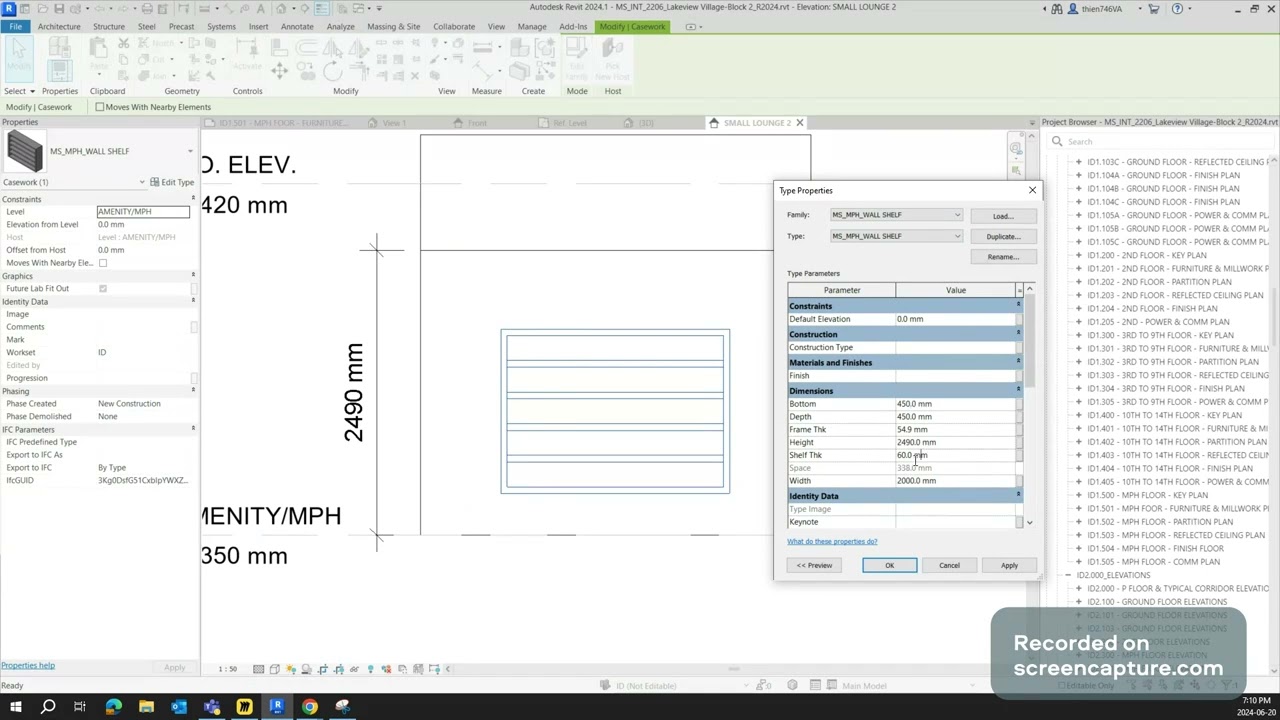This screenshot has width=1280, height=720.
Task: Collapse the Dimensions group in Type Parameters
Action: click(x=1018, y=390)
